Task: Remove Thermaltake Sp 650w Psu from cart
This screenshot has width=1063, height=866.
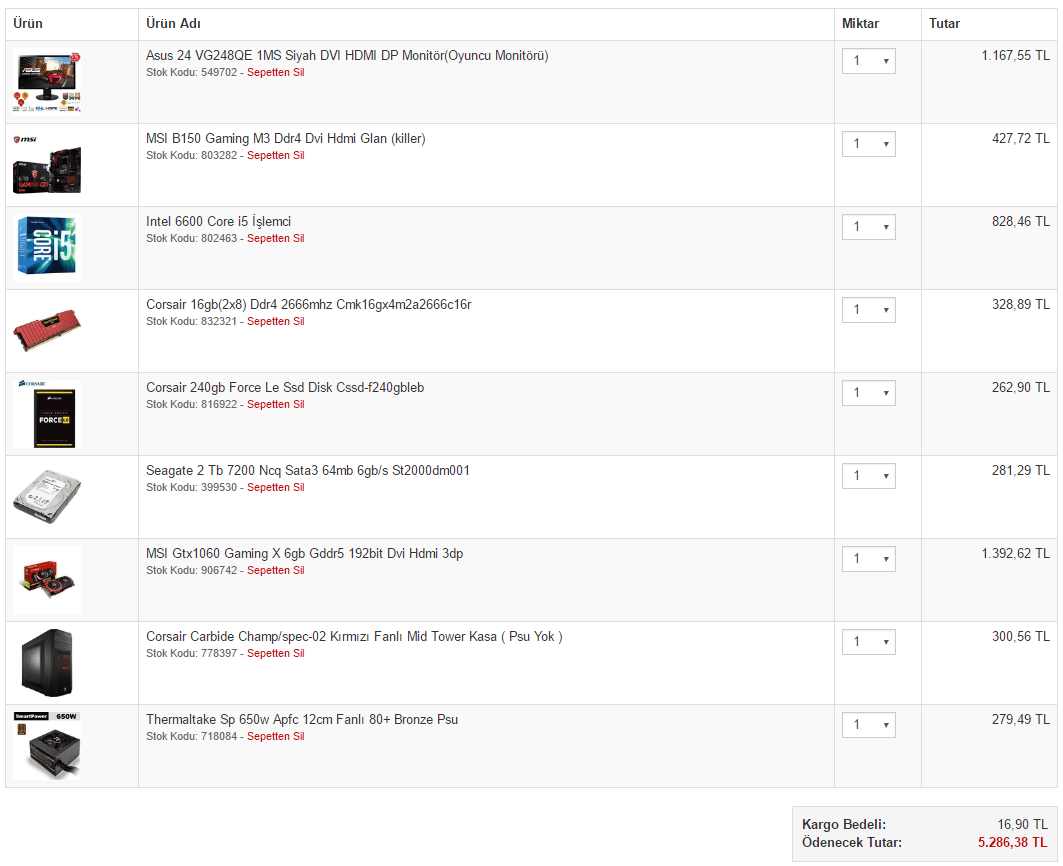Action: click(x=275, y=737)
